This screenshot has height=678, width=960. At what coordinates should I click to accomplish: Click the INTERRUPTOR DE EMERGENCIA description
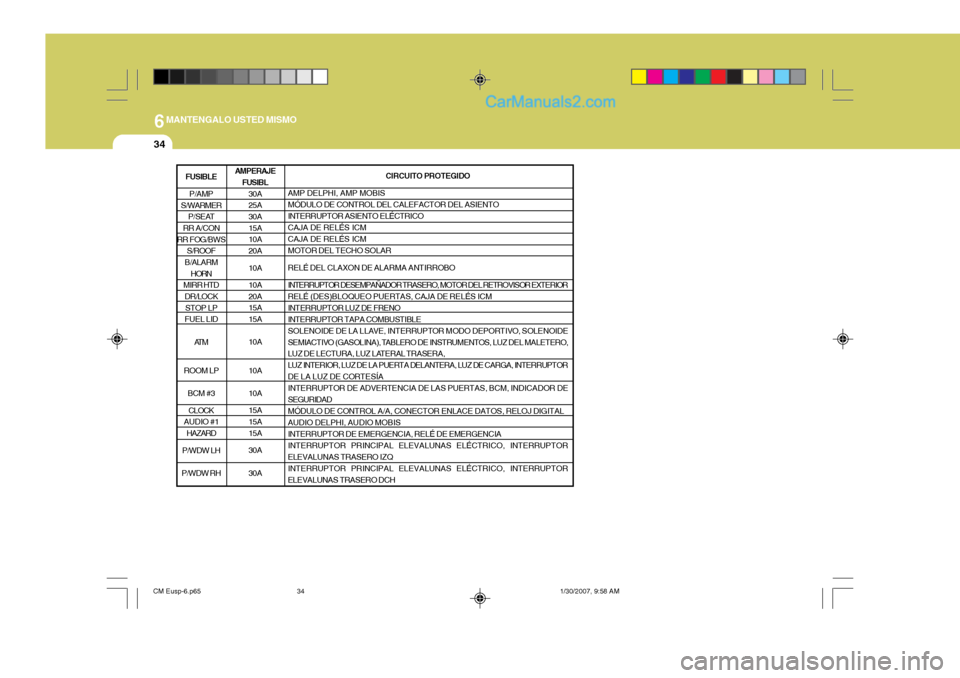(x=394, y=434)
